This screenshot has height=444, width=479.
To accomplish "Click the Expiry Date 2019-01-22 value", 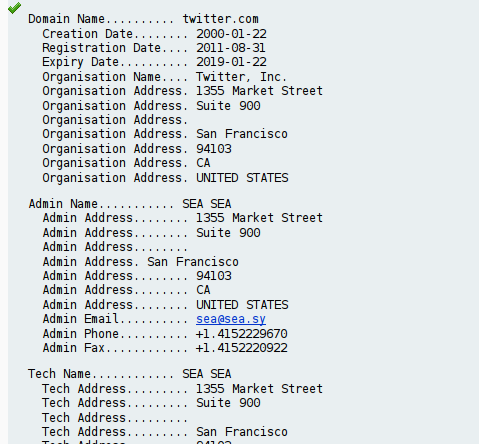I will click(231, 62).
